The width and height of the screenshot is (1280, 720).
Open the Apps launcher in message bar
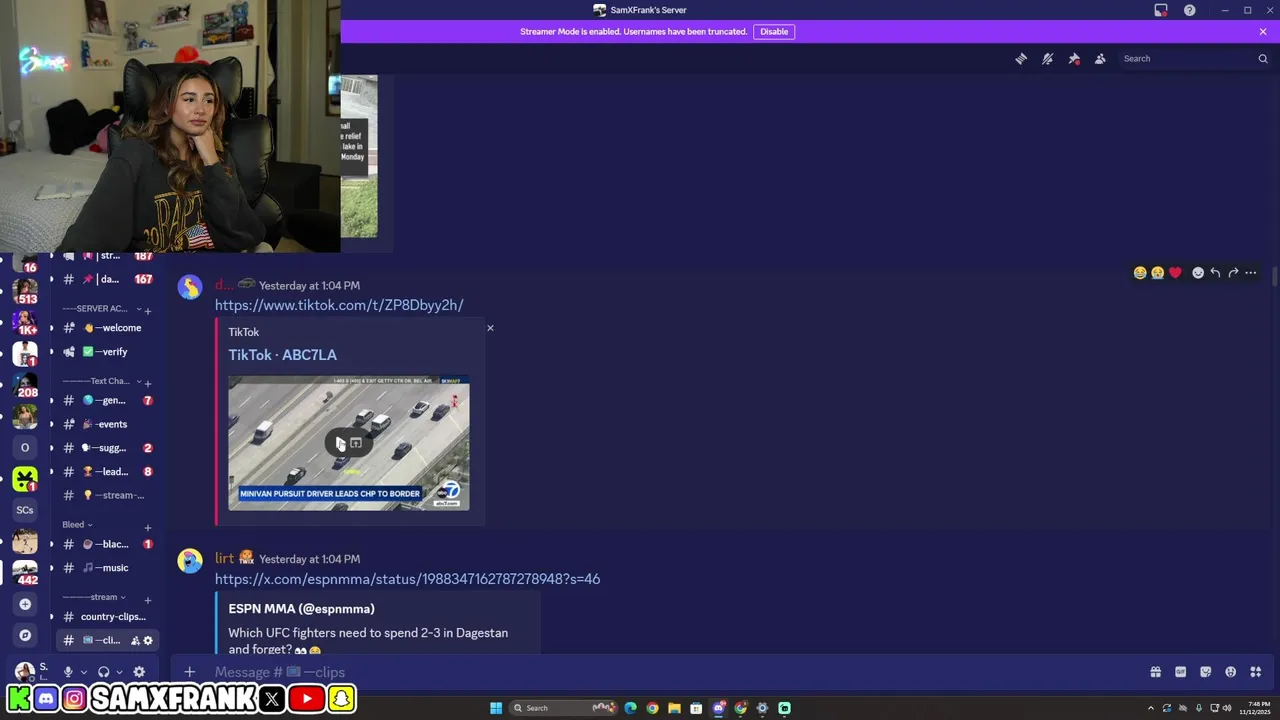tap(1256, 672)
